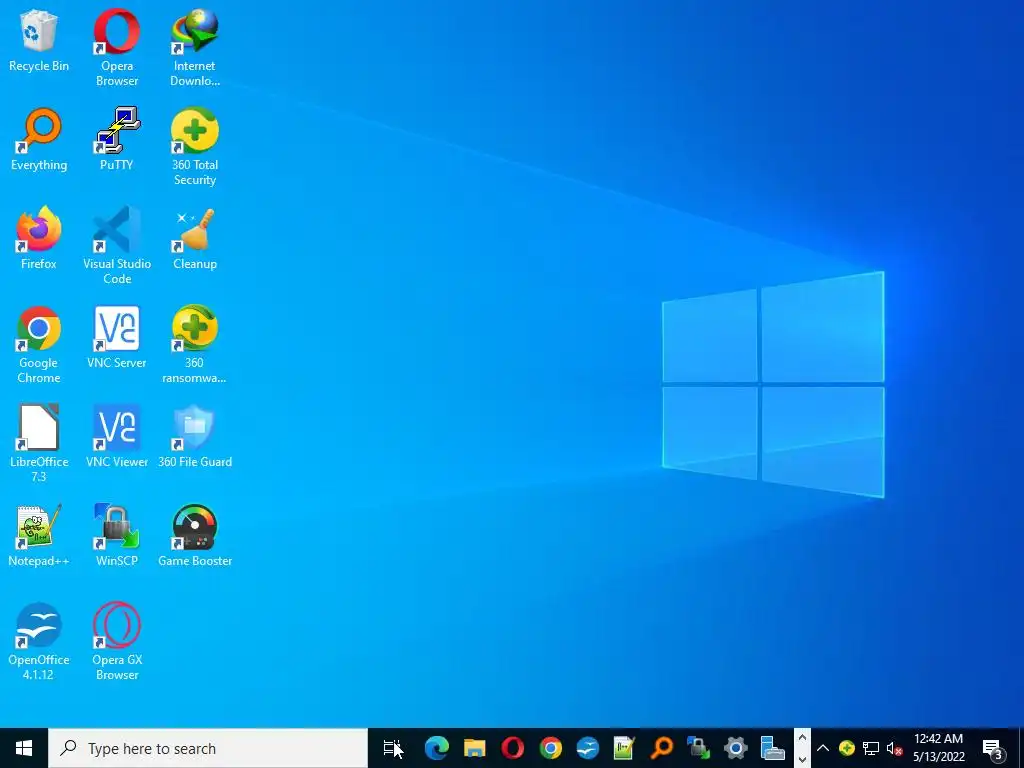This screenshot has width=1024, height=768.
Task: Launch Microsoft Edge from the taskbar
Action: [436, 748]
